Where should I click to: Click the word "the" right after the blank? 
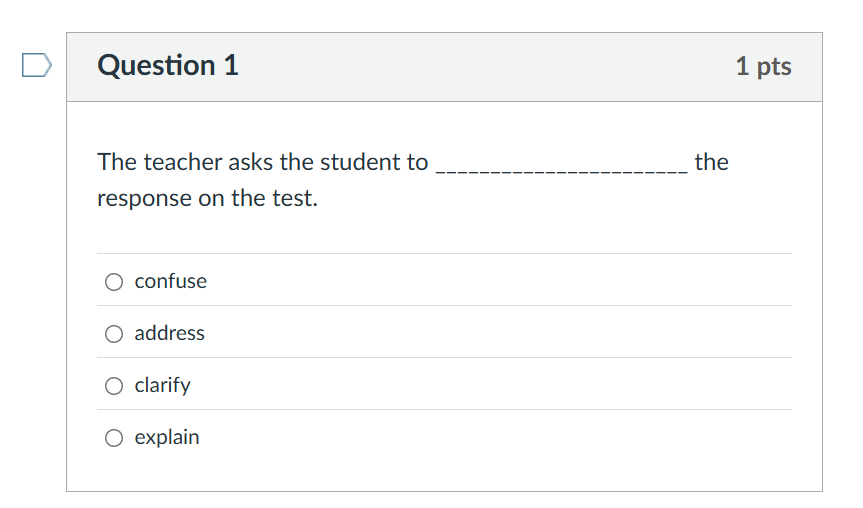coord(711,162)
